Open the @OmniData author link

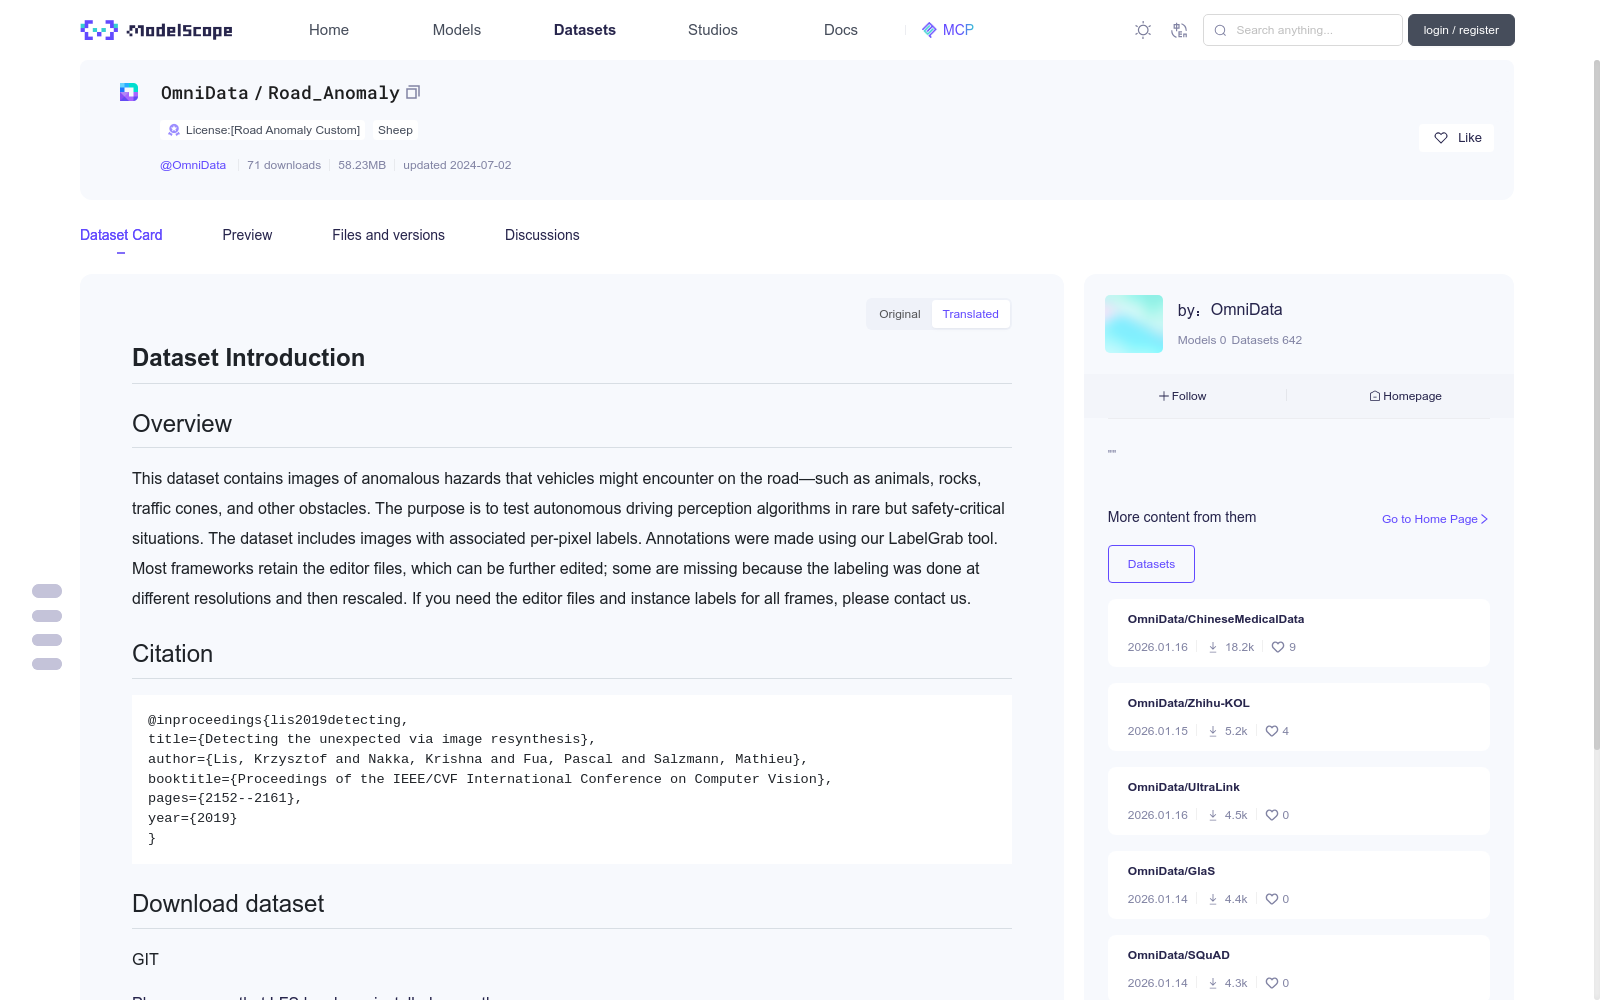coord(193,165)
